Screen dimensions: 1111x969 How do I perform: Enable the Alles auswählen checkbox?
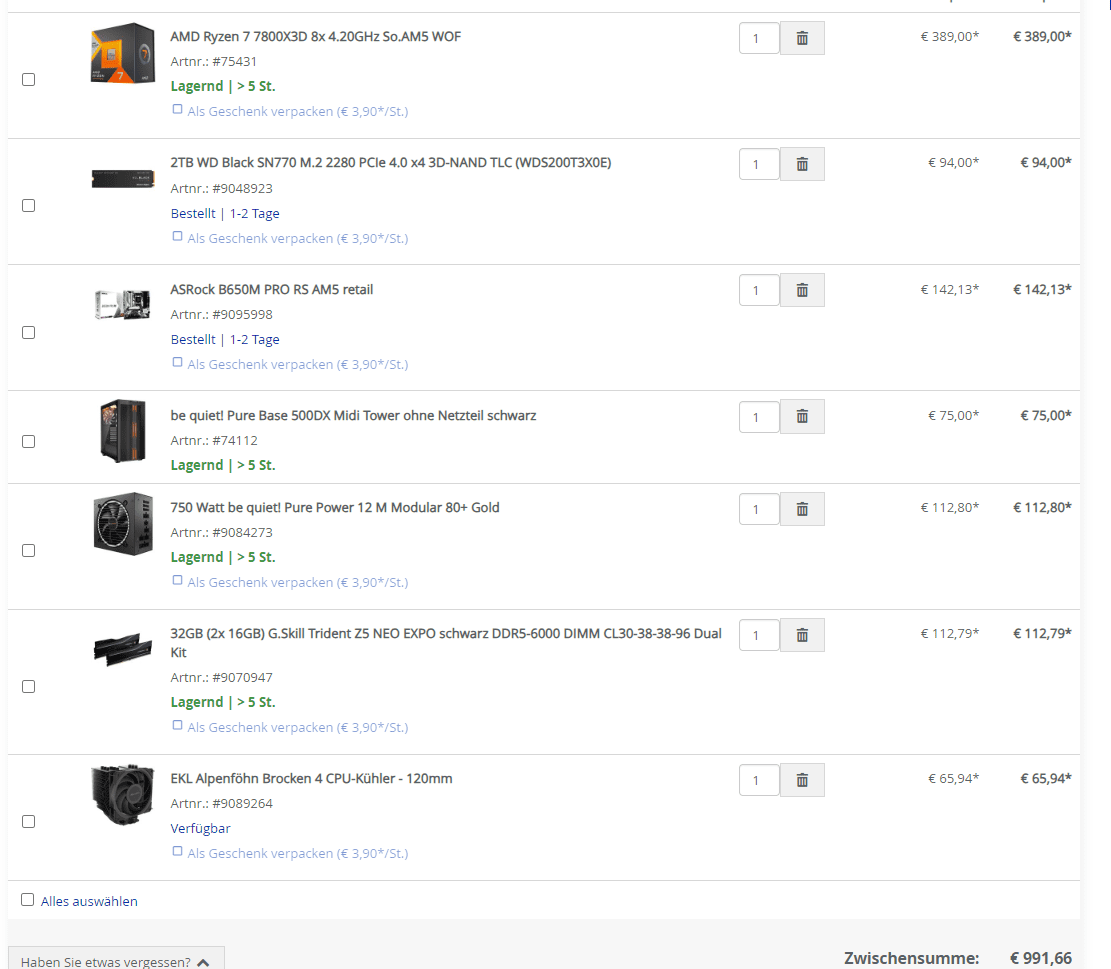[x=28, y=900]
